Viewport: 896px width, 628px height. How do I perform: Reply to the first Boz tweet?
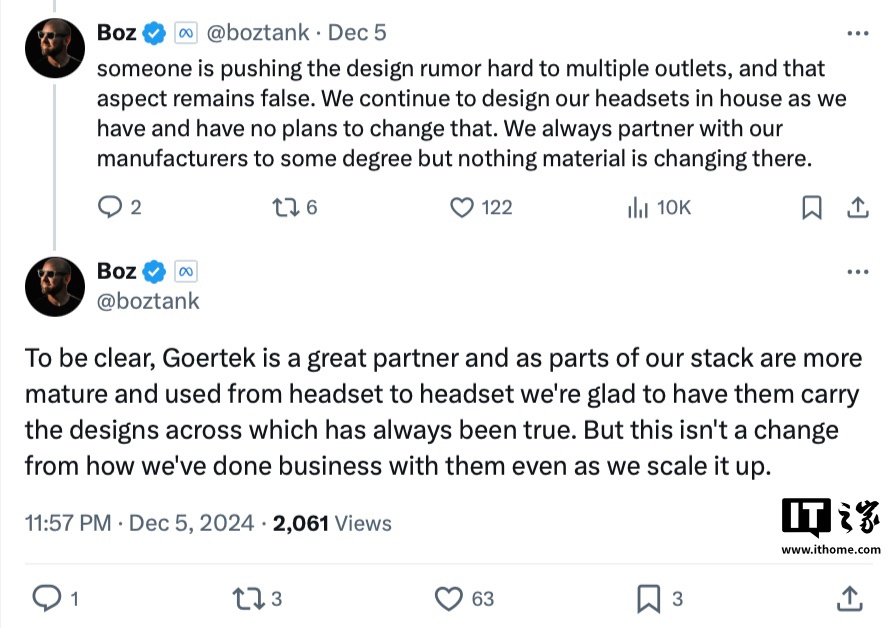pos(110,207)
